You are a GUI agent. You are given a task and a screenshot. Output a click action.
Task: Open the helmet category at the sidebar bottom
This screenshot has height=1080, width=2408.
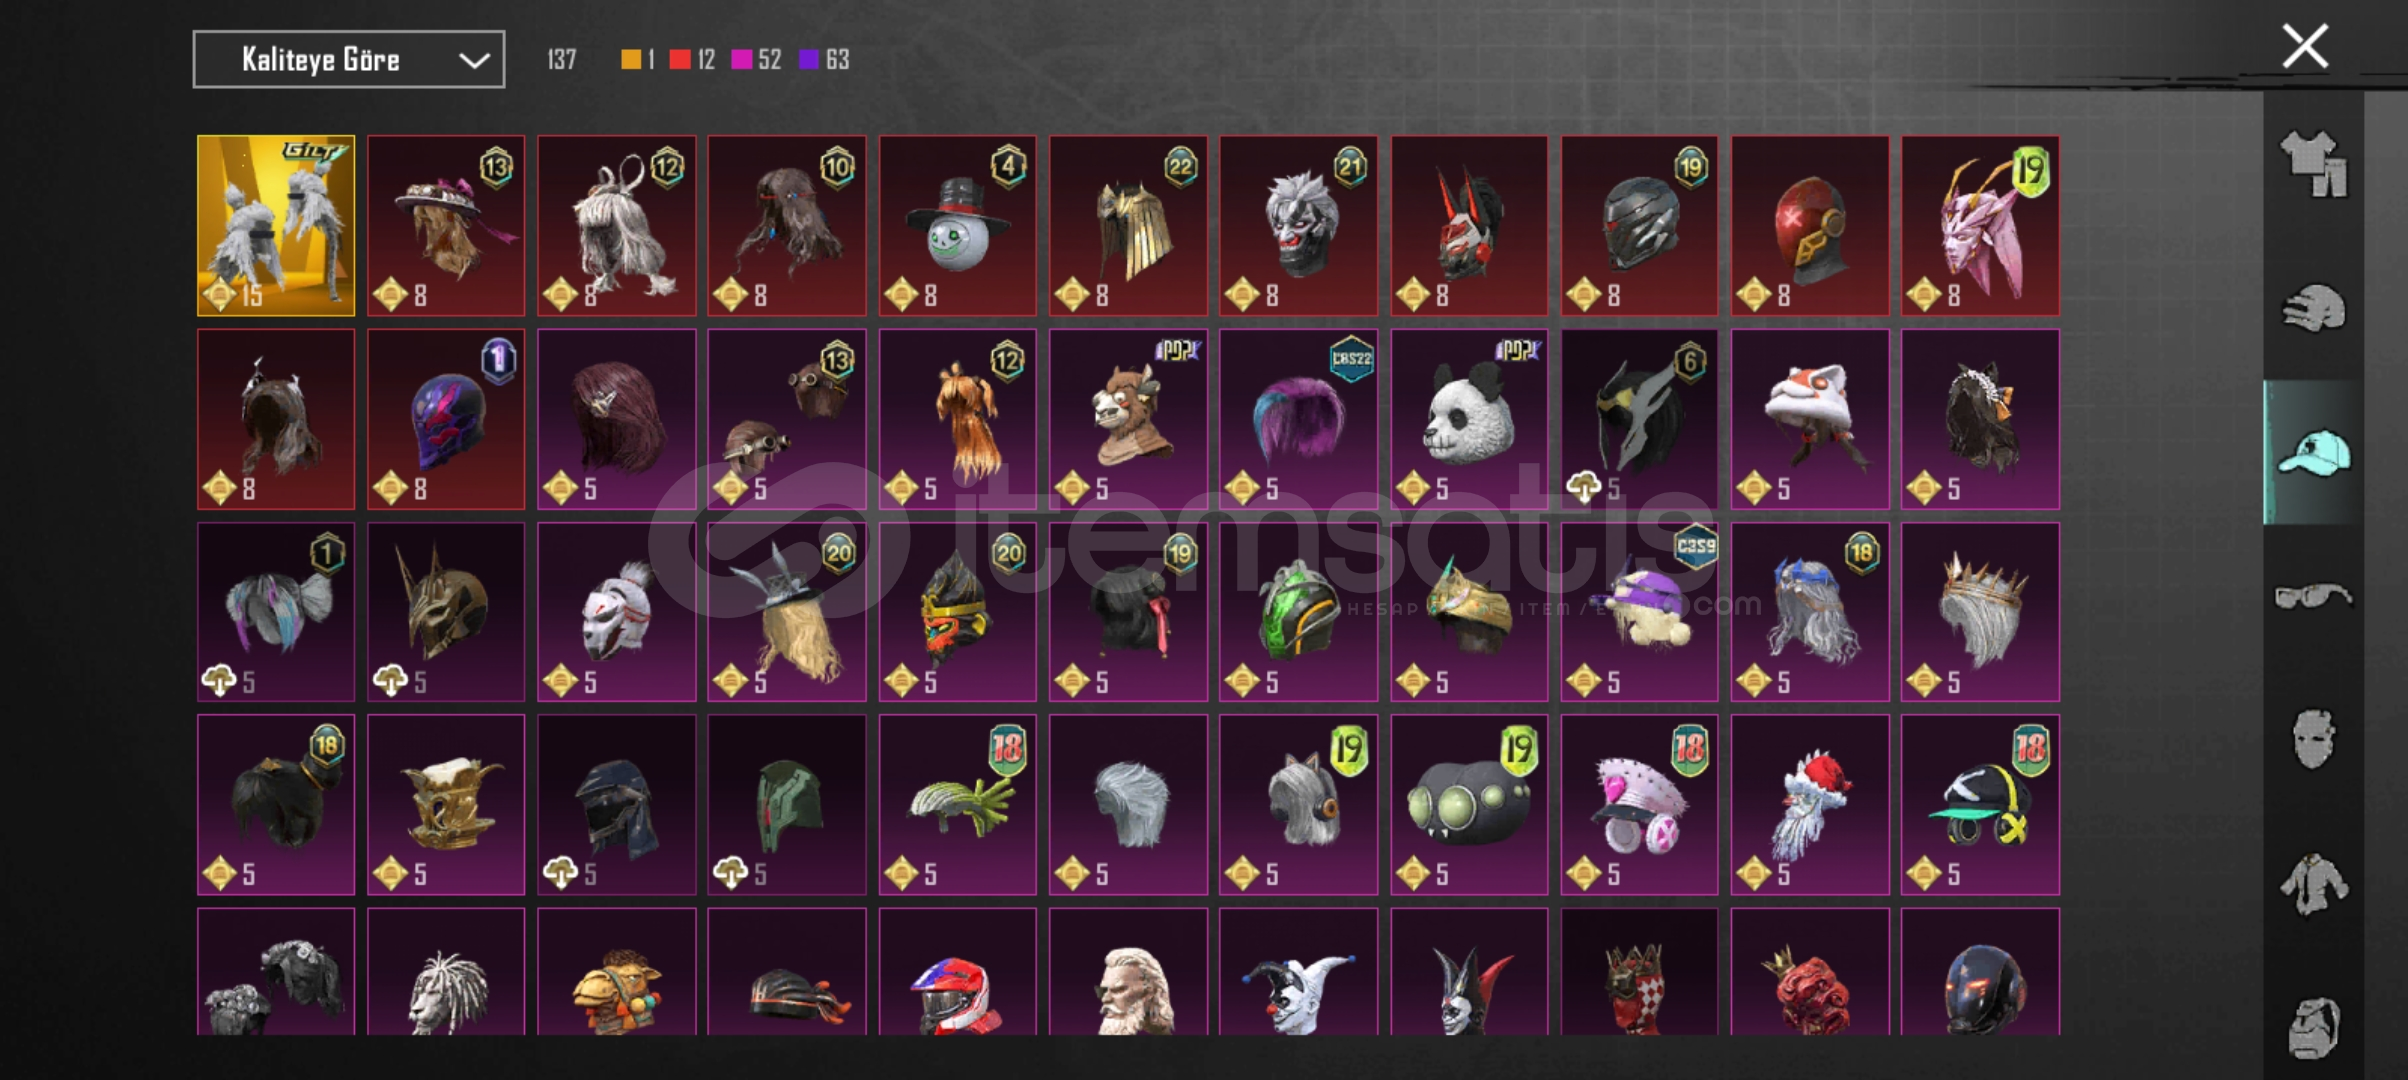pyautogui.click(x=2313, y=1027)
